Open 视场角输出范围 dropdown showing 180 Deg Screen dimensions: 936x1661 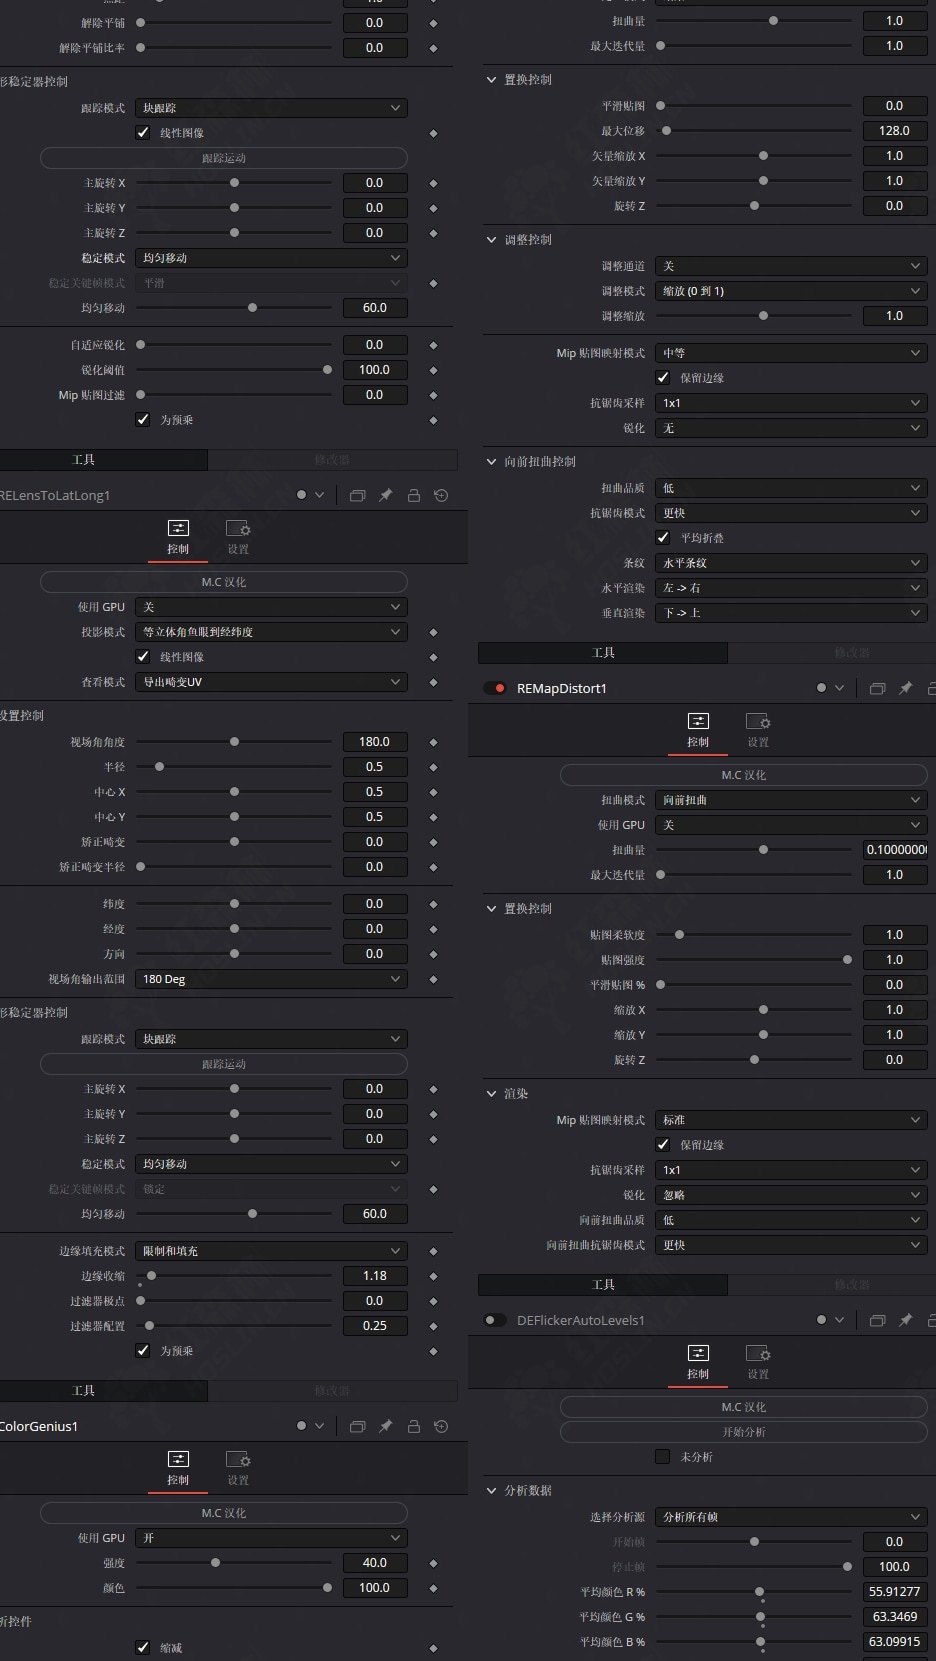pos(271,979)
